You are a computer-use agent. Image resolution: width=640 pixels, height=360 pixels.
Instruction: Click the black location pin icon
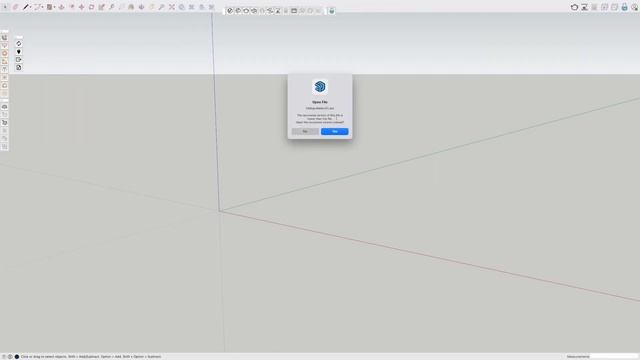click(x=18, y=52)
